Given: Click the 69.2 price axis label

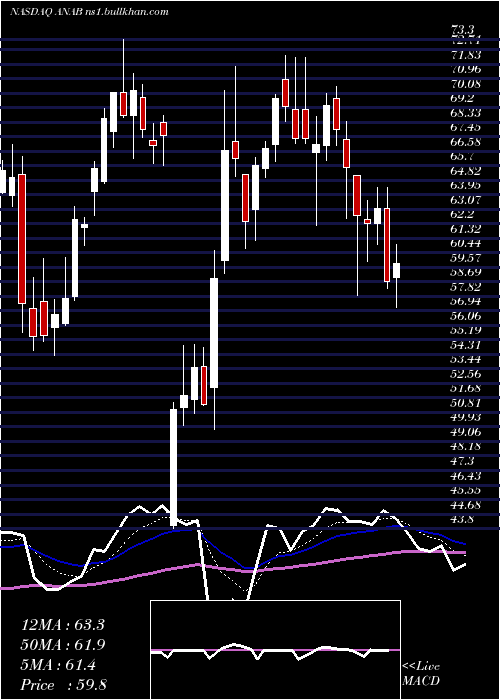Looking at the screenshot, I should (x=463, y=98).
